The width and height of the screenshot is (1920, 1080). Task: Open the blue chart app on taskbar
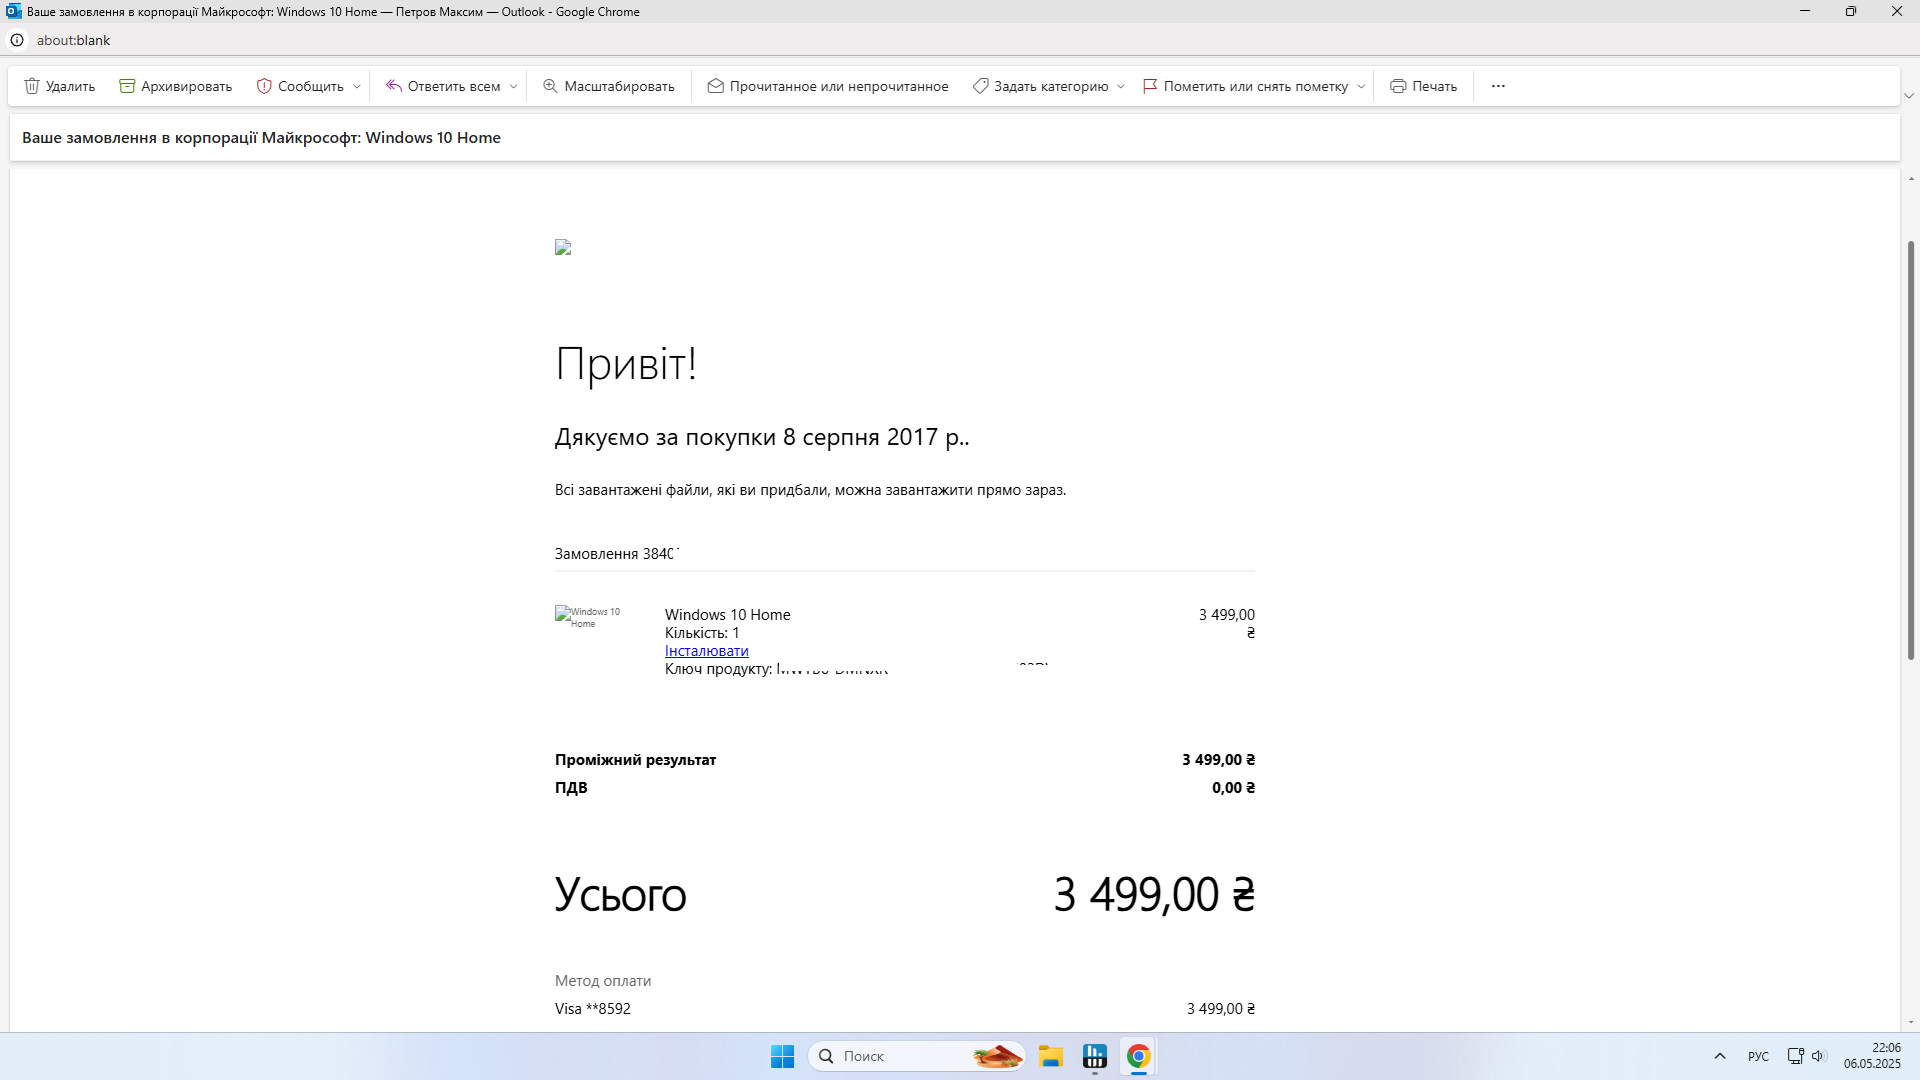(1095, 1056)
